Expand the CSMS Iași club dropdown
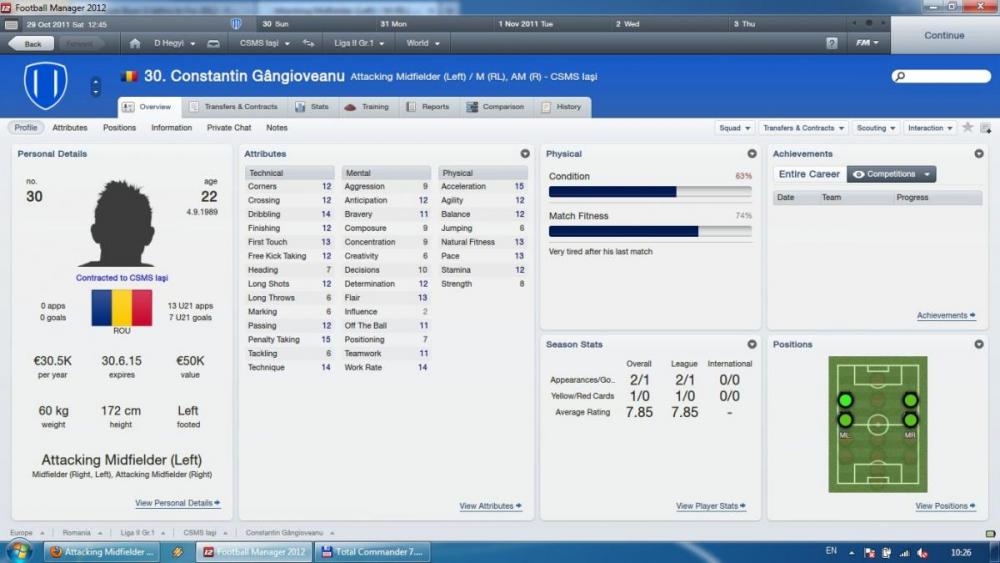Image resolution: width=1000 pixels, height=563 pixels. pyautogui.click(x=265, y=43)
